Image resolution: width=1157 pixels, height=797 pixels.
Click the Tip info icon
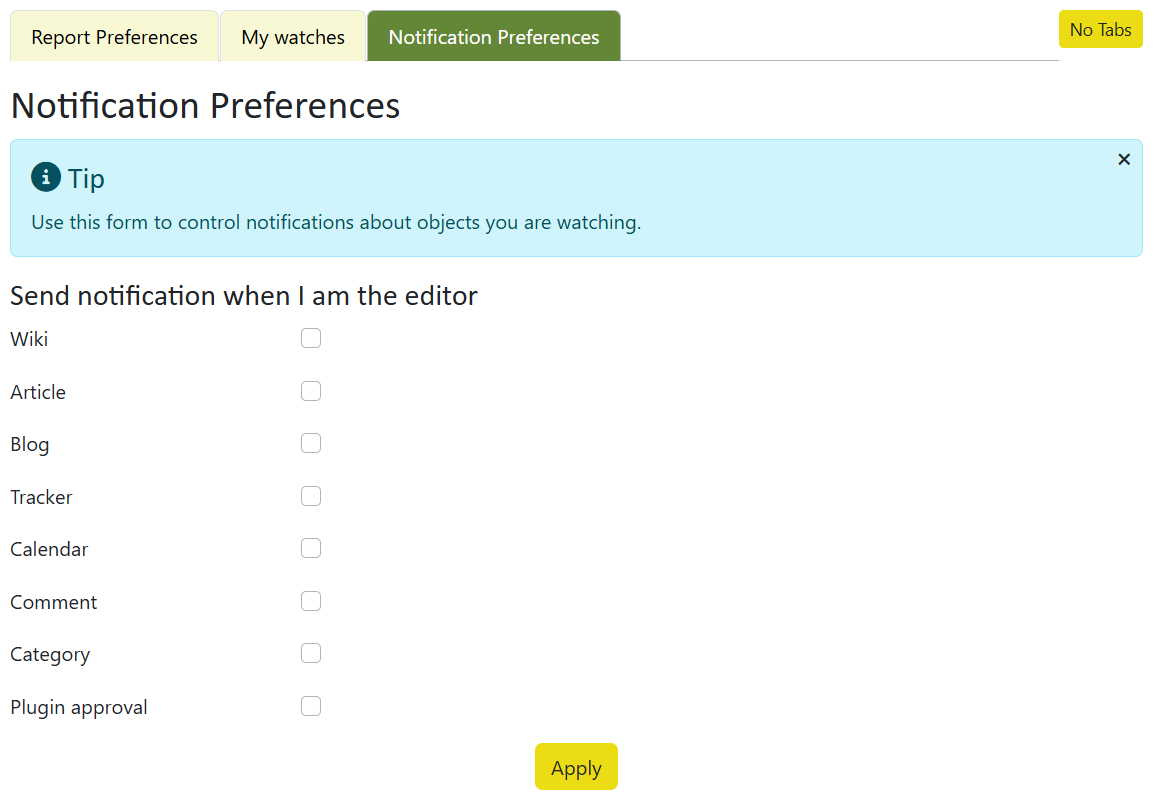click(46, 177)
